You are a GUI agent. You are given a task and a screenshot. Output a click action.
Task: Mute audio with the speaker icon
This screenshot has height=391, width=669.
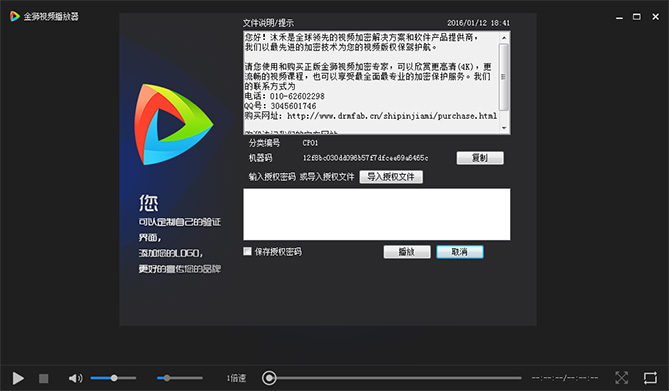pos(76,378)
